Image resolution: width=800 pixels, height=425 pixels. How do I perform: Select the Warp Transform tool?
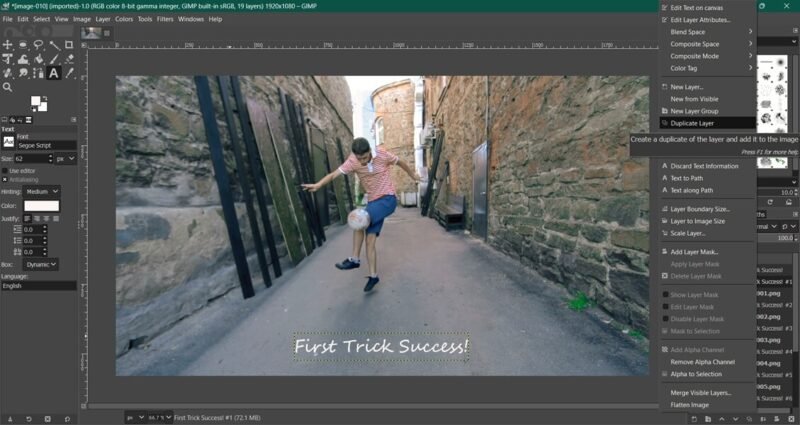(23, 59)
